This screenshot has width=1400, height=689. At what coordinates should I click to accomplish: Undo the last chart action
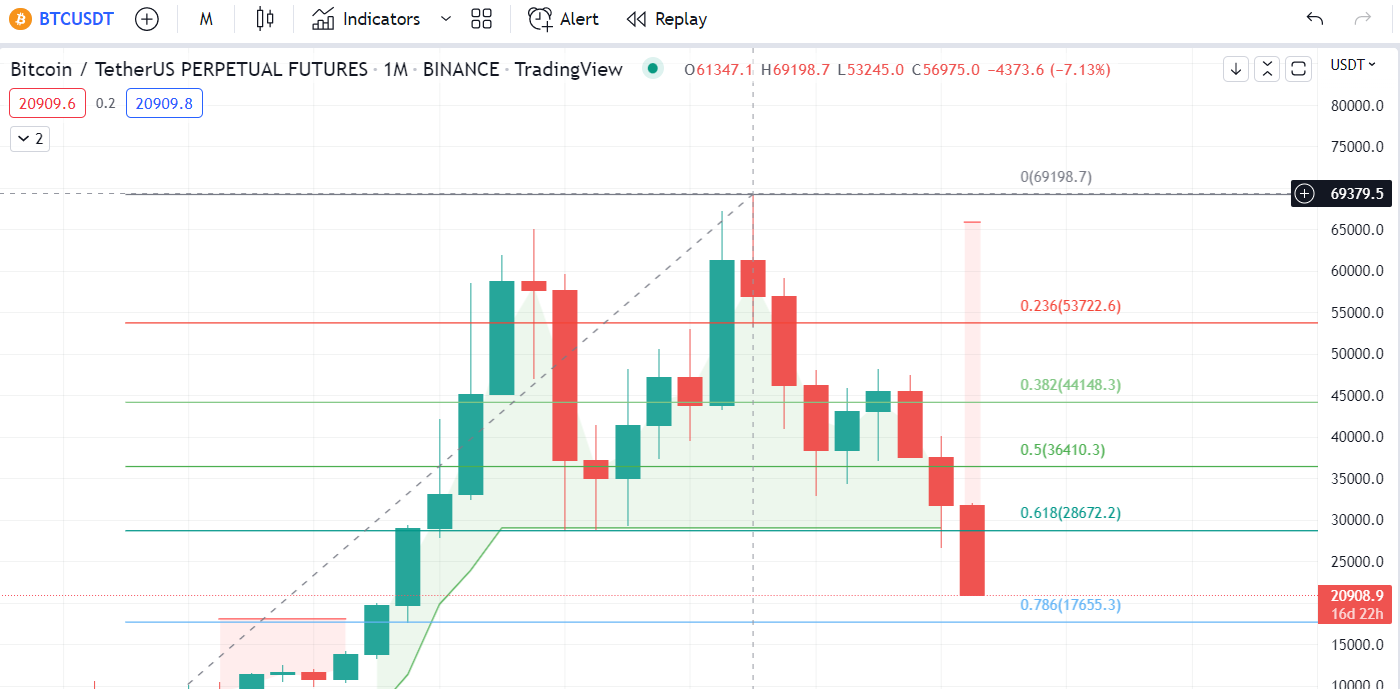1315,18
